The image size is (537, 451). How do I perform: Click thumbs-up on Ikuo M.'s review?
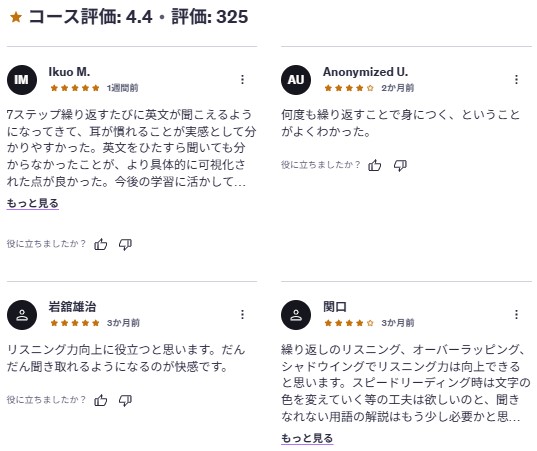pyautogui.click(x=100, y=244)
